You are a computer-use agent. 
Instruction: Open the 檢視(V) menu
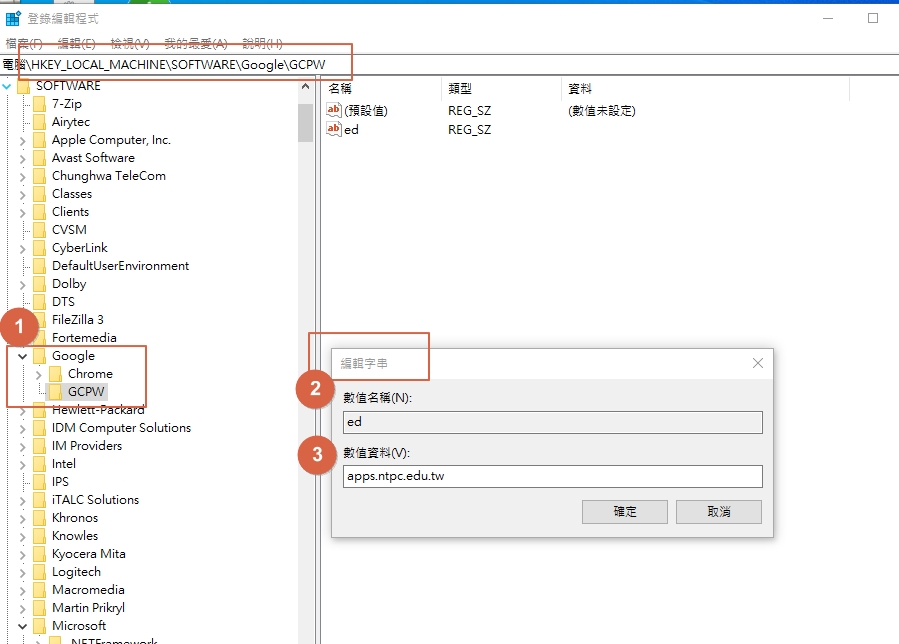pos(130,44)
